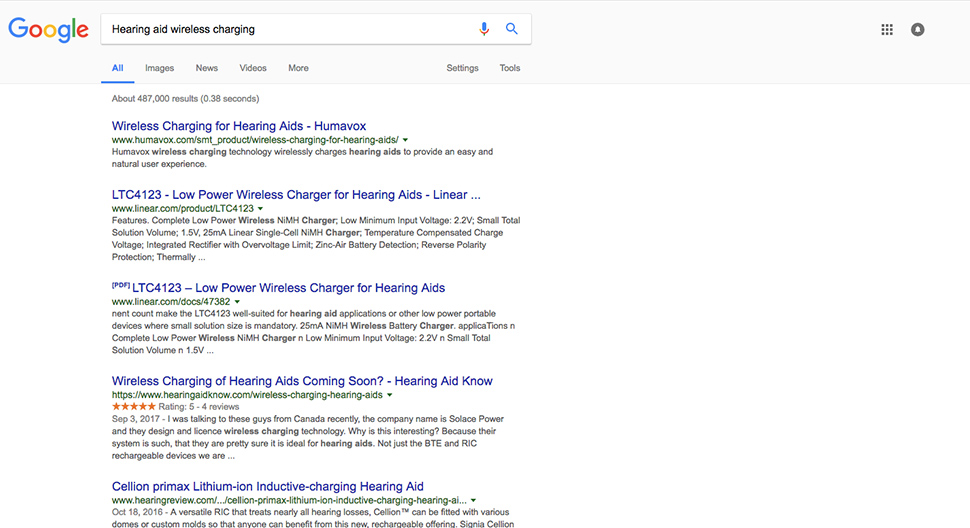Screen dimensions: 970x528
Task: Open the PDF result 'LTC4123 – Low Power Wireless Charger'
Action: click(288, 288)
